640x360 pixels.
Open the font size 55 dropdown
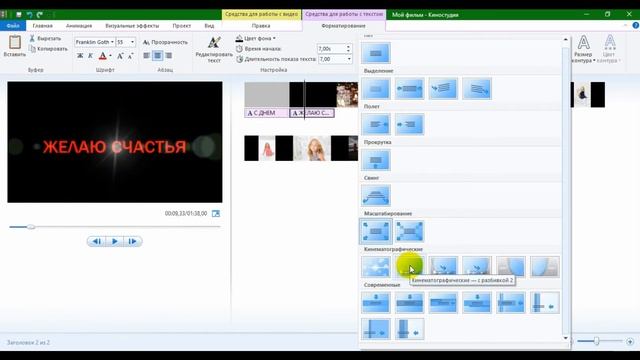click(x=132, y=42)
